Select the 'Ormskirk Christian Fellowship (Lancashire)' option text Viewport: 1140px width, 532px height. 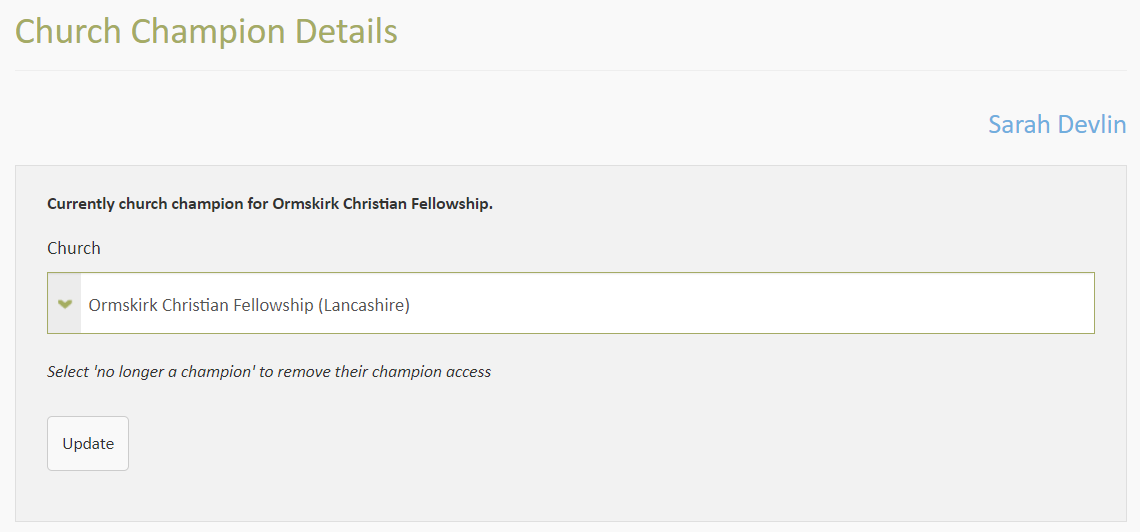(249, 305)
